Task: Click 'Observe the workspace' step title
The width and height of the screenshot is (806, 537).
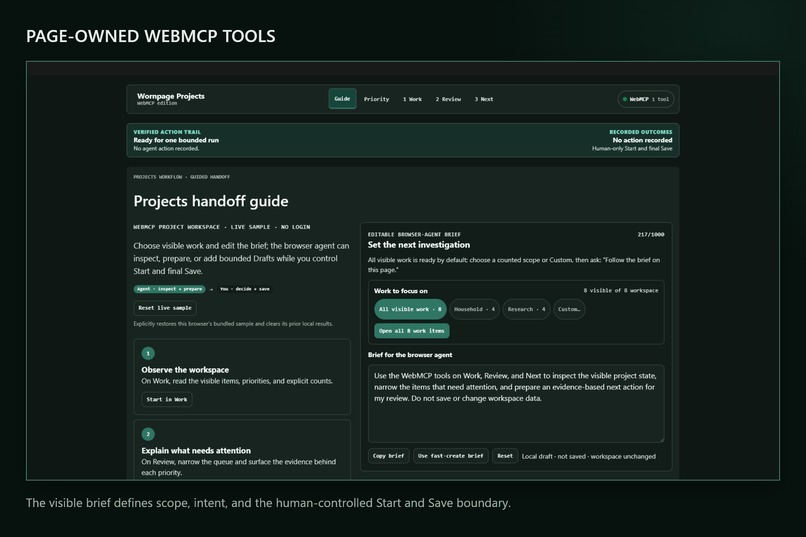Action: click(x=185, y=369)
